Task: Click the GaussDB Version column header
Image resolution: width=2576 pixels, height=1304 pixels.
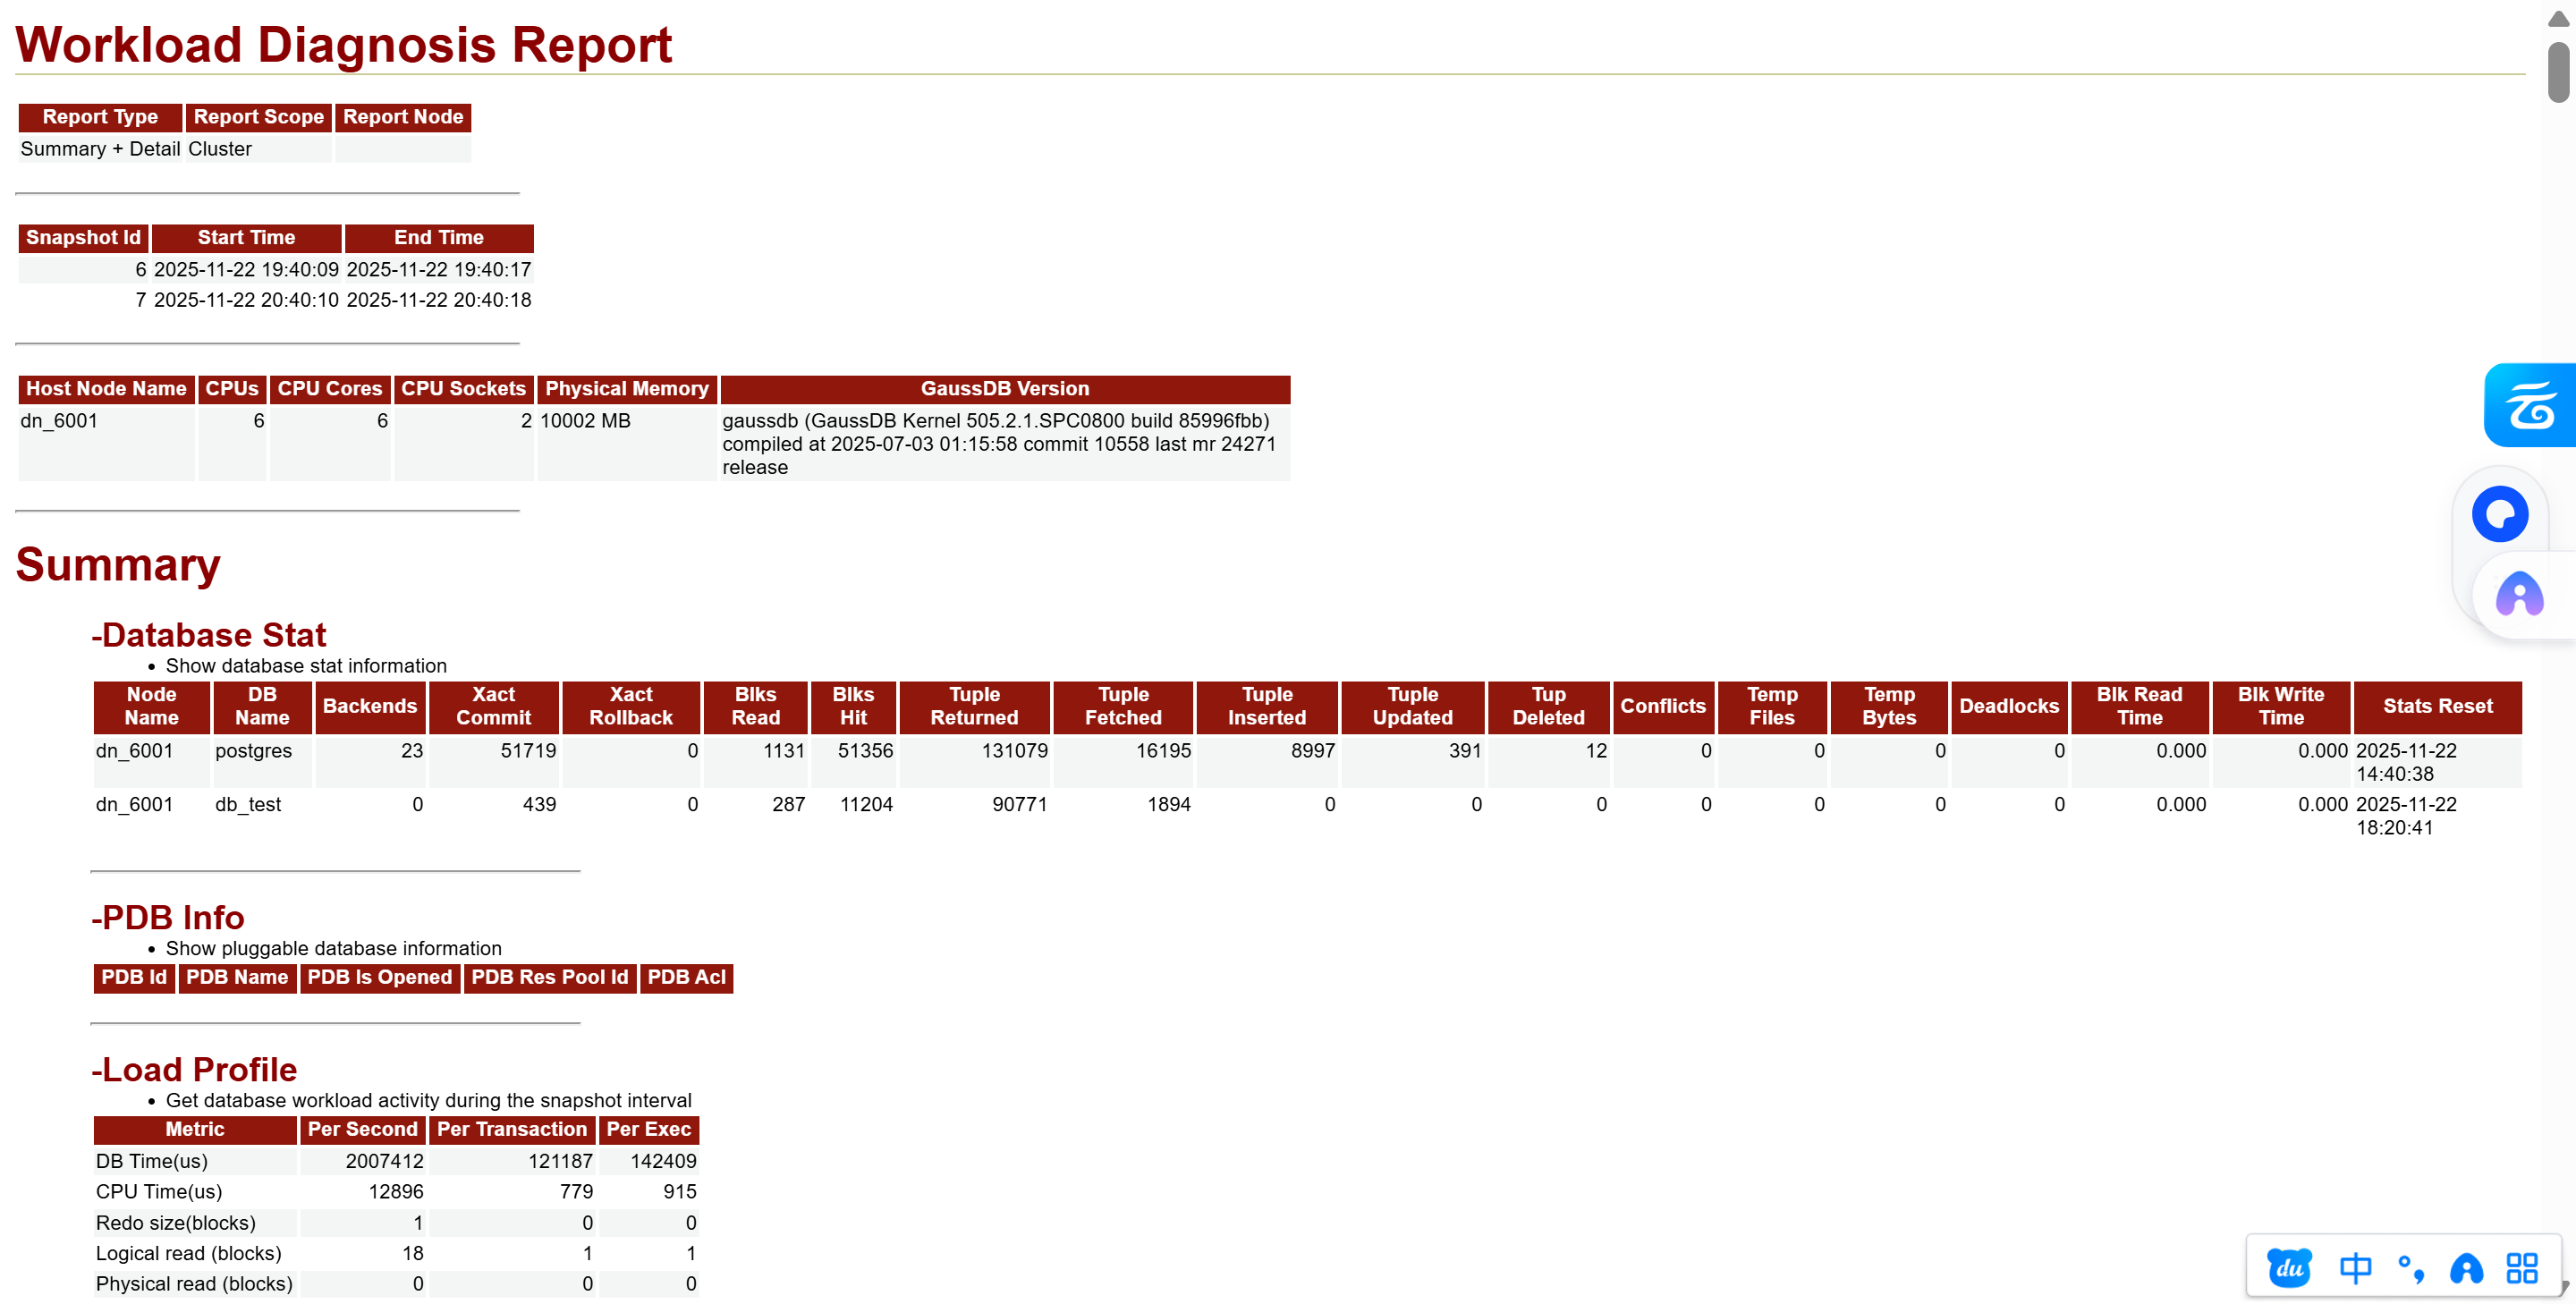Action: point(1004,389)
